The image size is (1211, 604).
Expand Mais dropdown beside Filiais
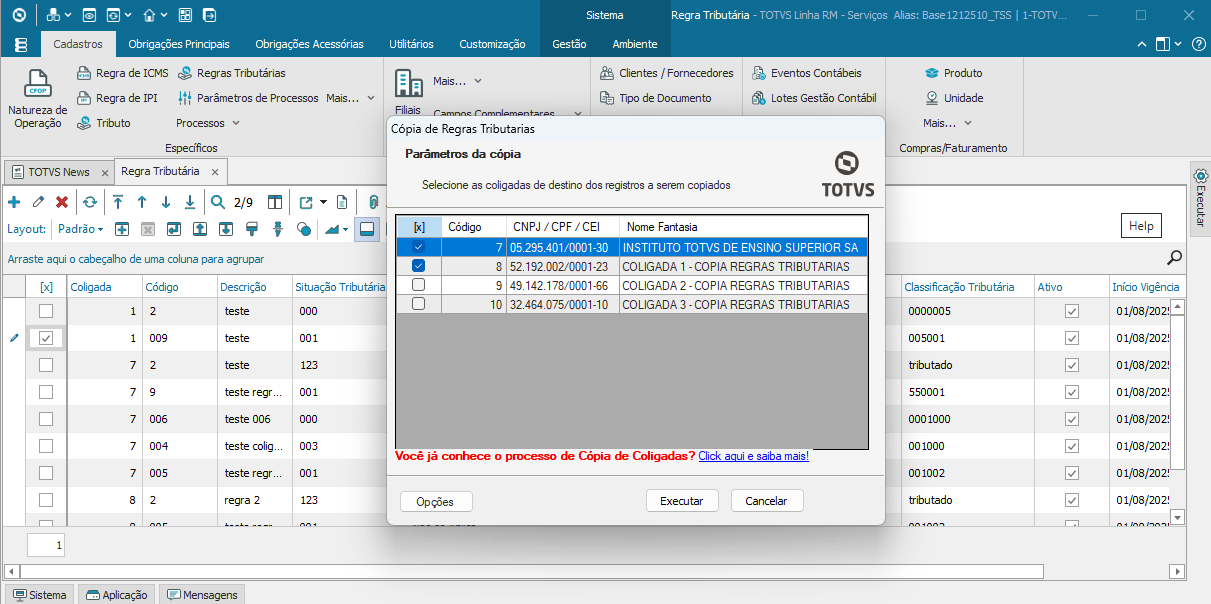tap(457, 81)
